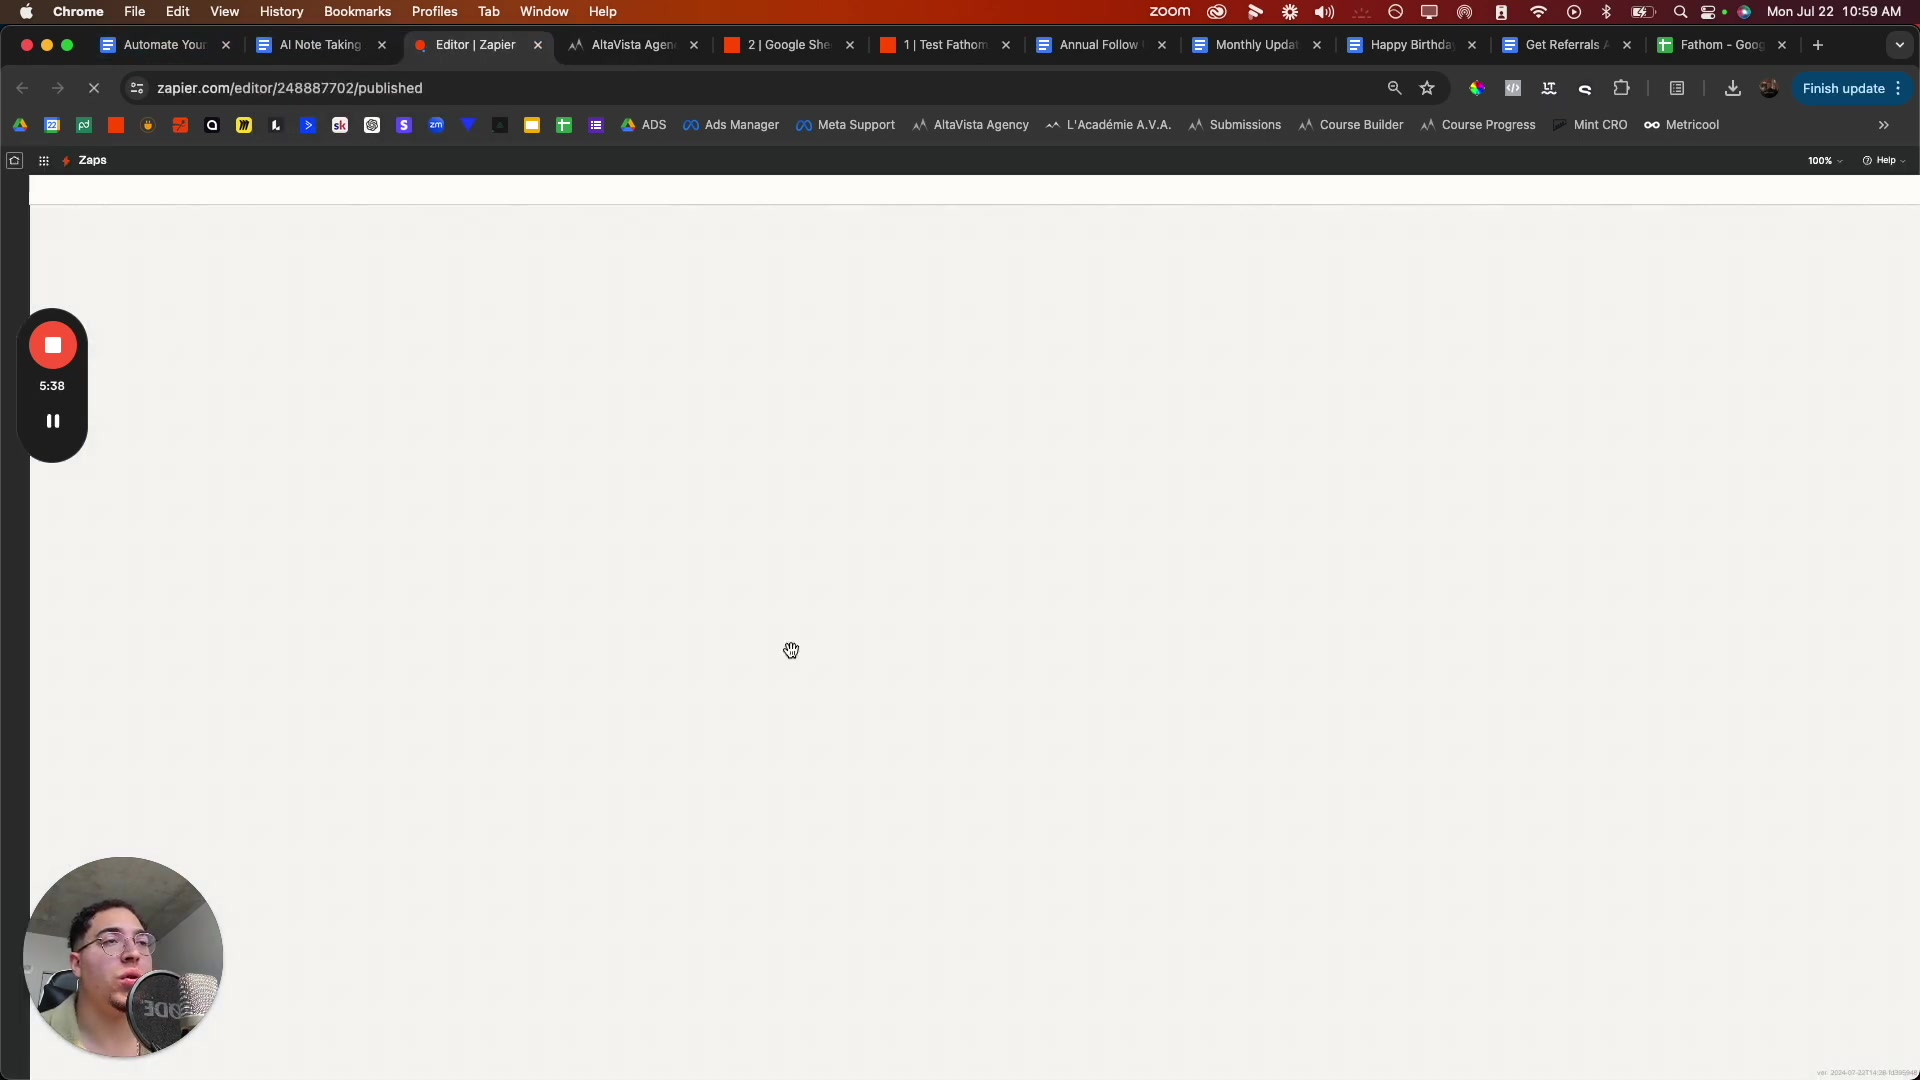Bookmark this tab with the star
1920x1080 pixels.
pyautogui.click(x=1427, y=88)
